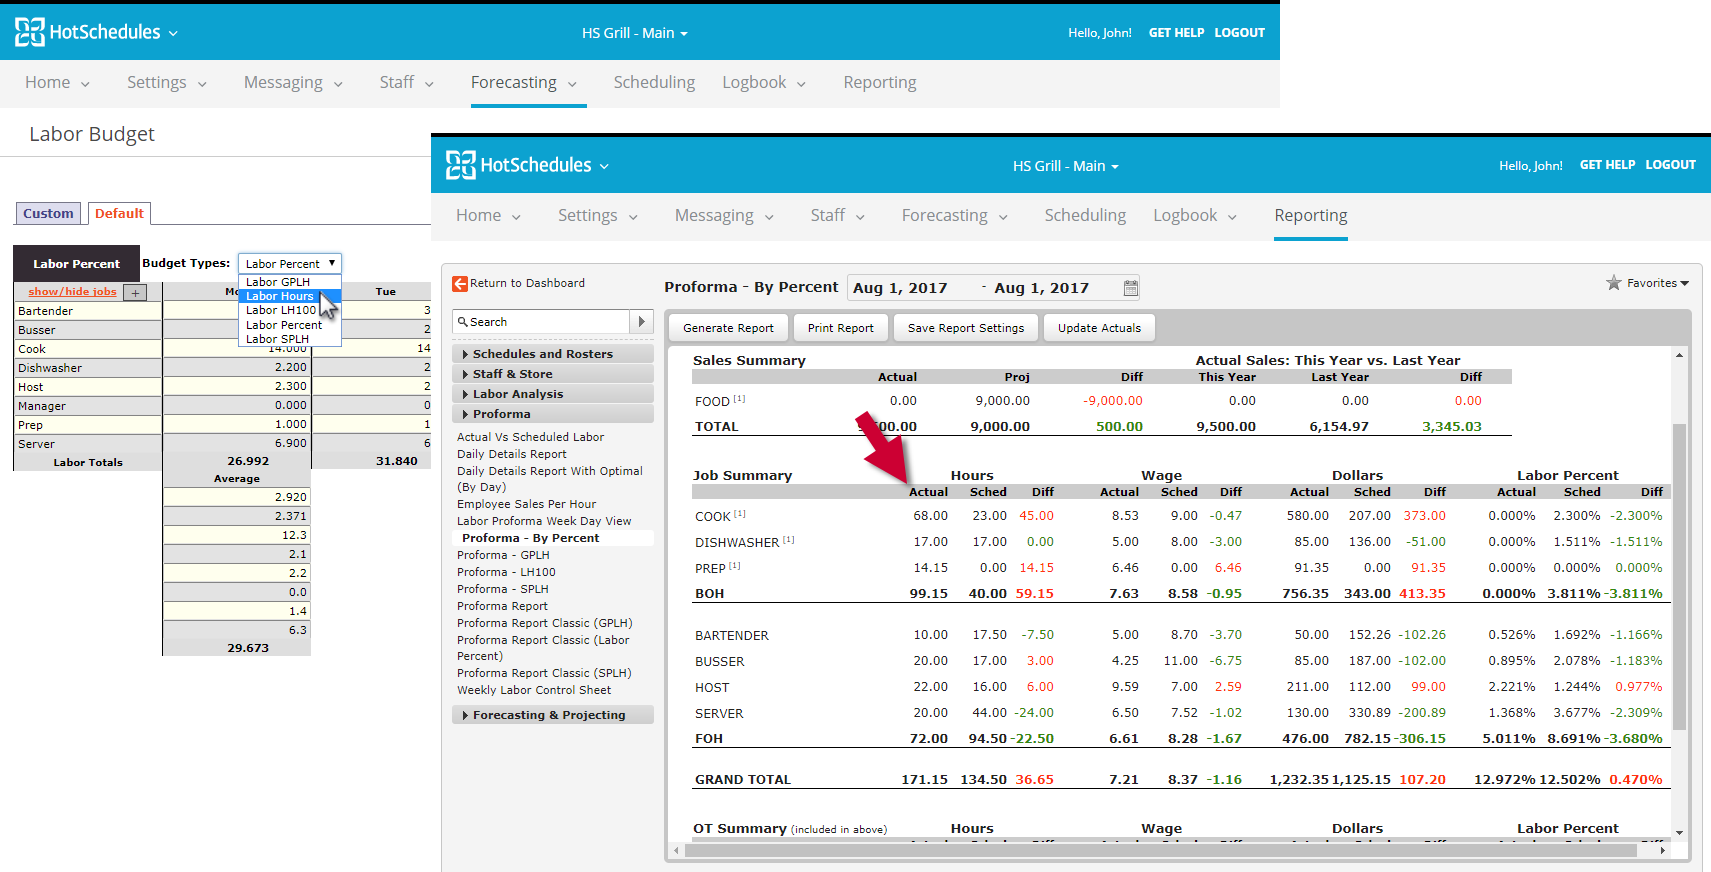The width and height of the screenshot is (1711, 872).
Task: Expand the Labor Analysis section
Action: 553,394
